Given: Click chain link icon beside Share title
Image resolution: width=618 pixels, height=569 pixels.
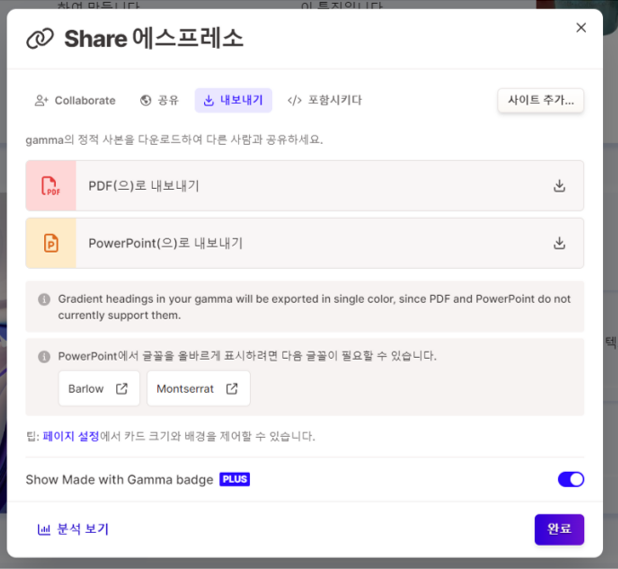Looking at the screenshot, I should [40, 39].
